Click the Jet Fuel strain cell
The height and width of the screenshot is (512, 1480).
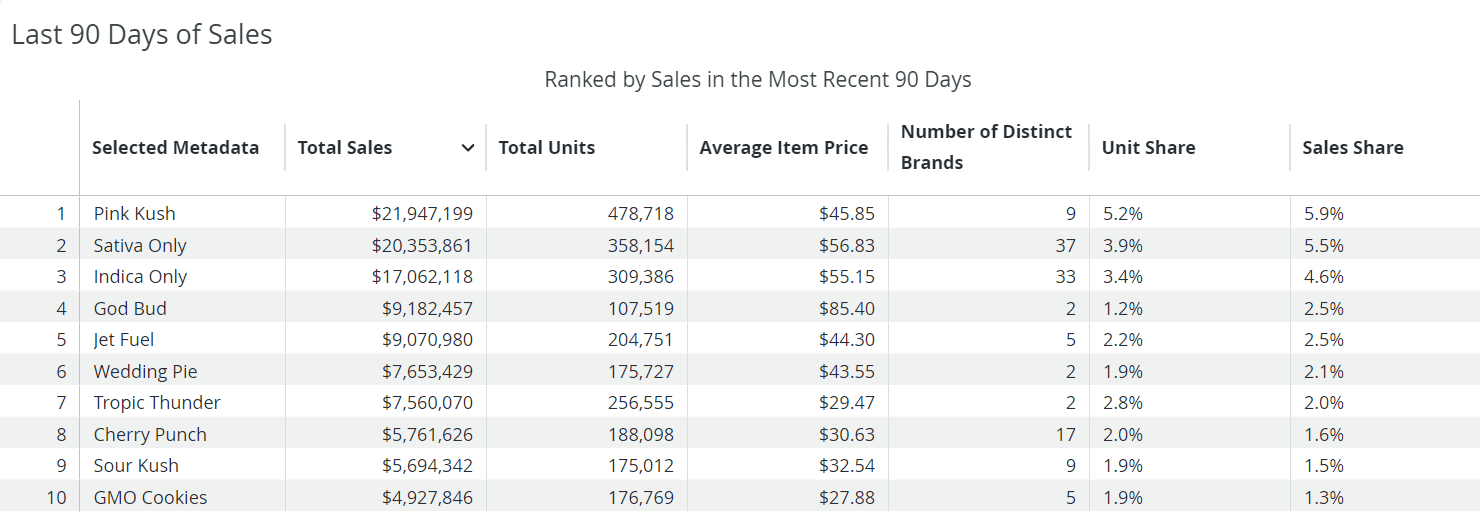pos(124,339)
